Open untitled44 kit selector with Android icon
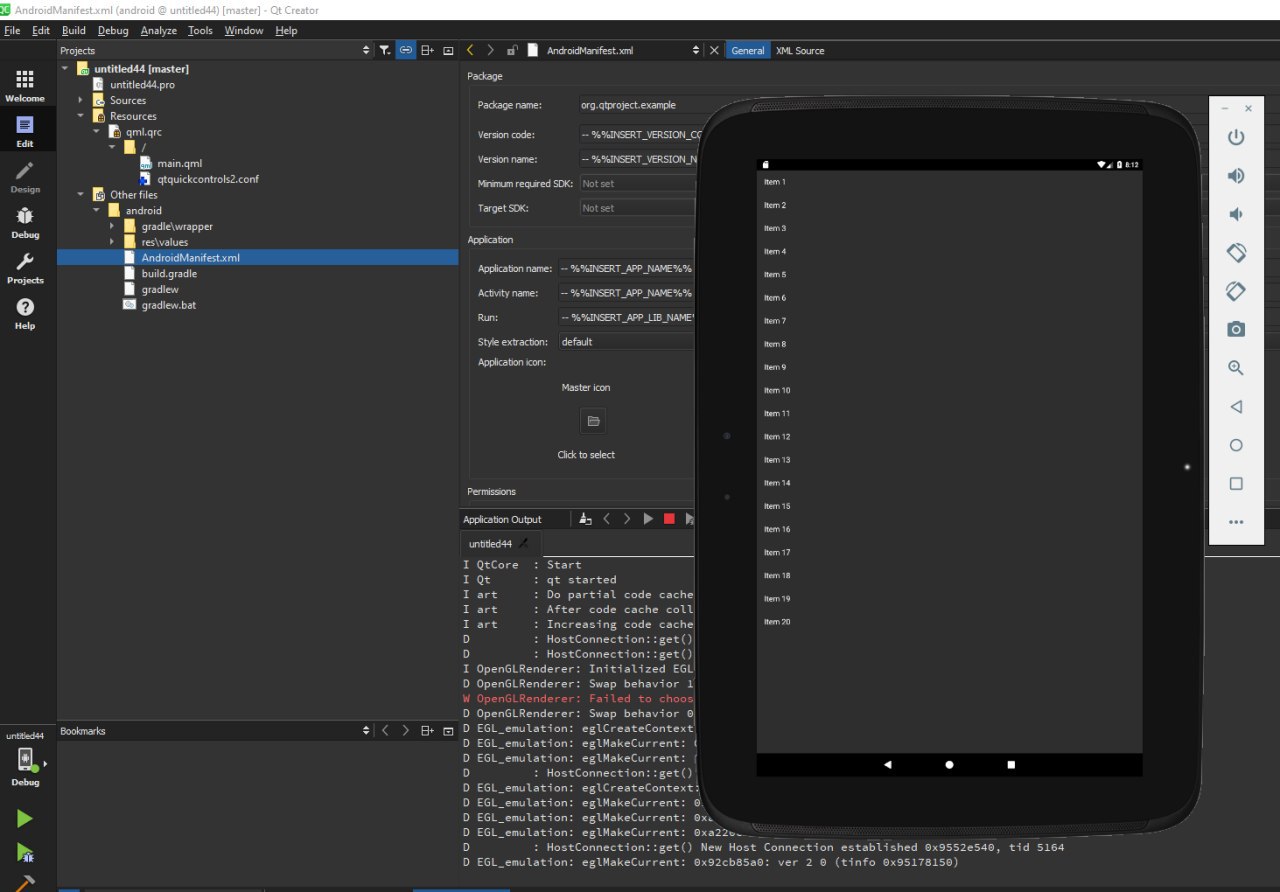 coord(25,761)
